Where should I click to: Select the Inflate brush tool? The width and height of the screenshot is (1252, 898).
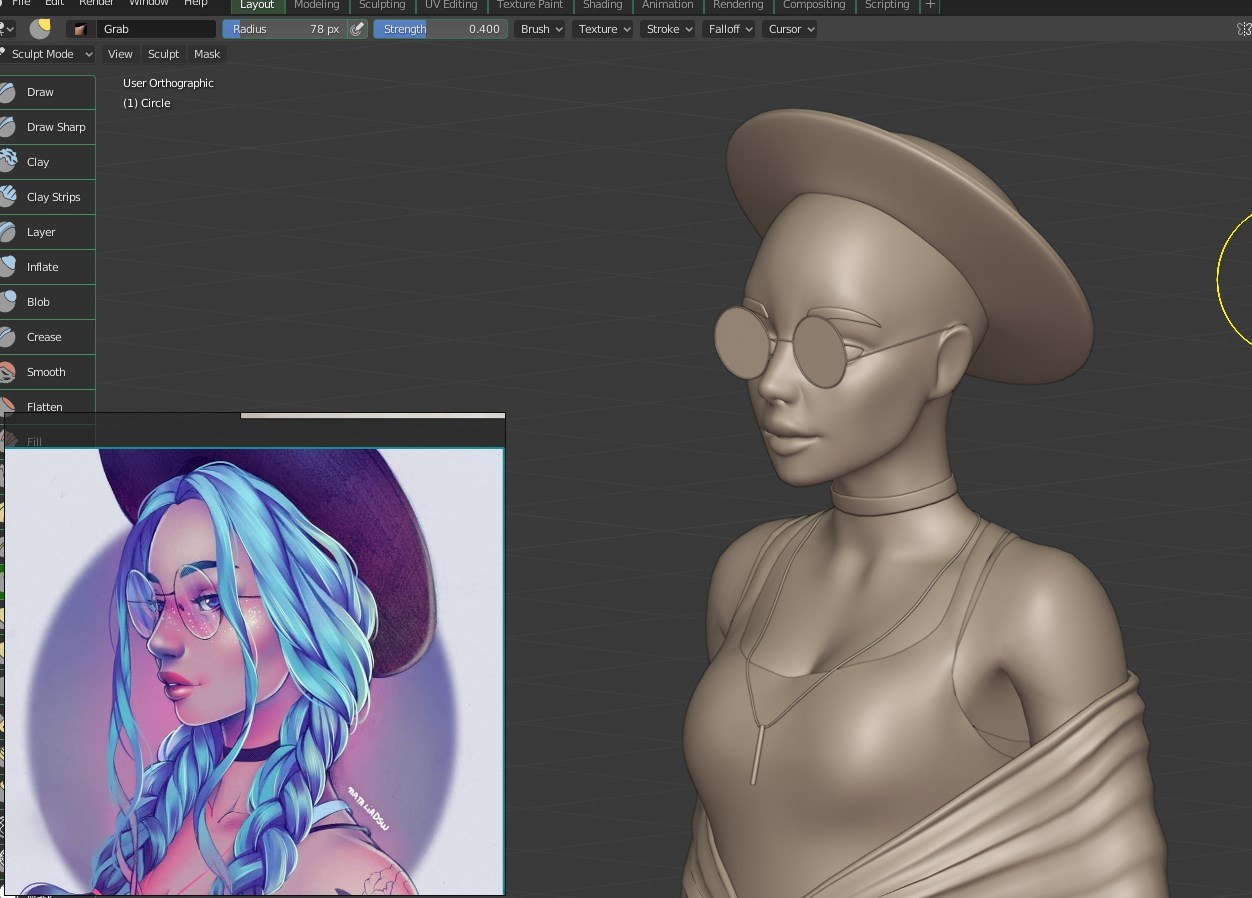coord(47,267)
